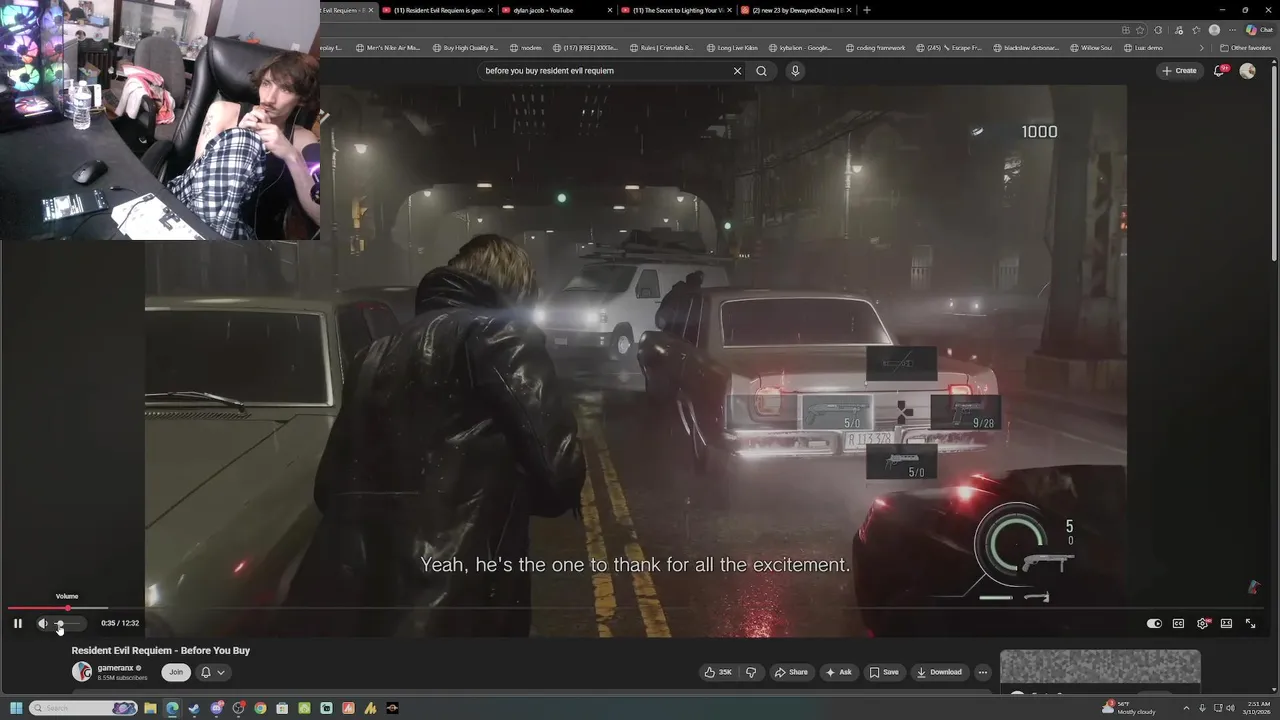The width and height of the screenshot is (1280, 720).
Task: Open the video settings gear
Action: click(x=1203, y=623)
